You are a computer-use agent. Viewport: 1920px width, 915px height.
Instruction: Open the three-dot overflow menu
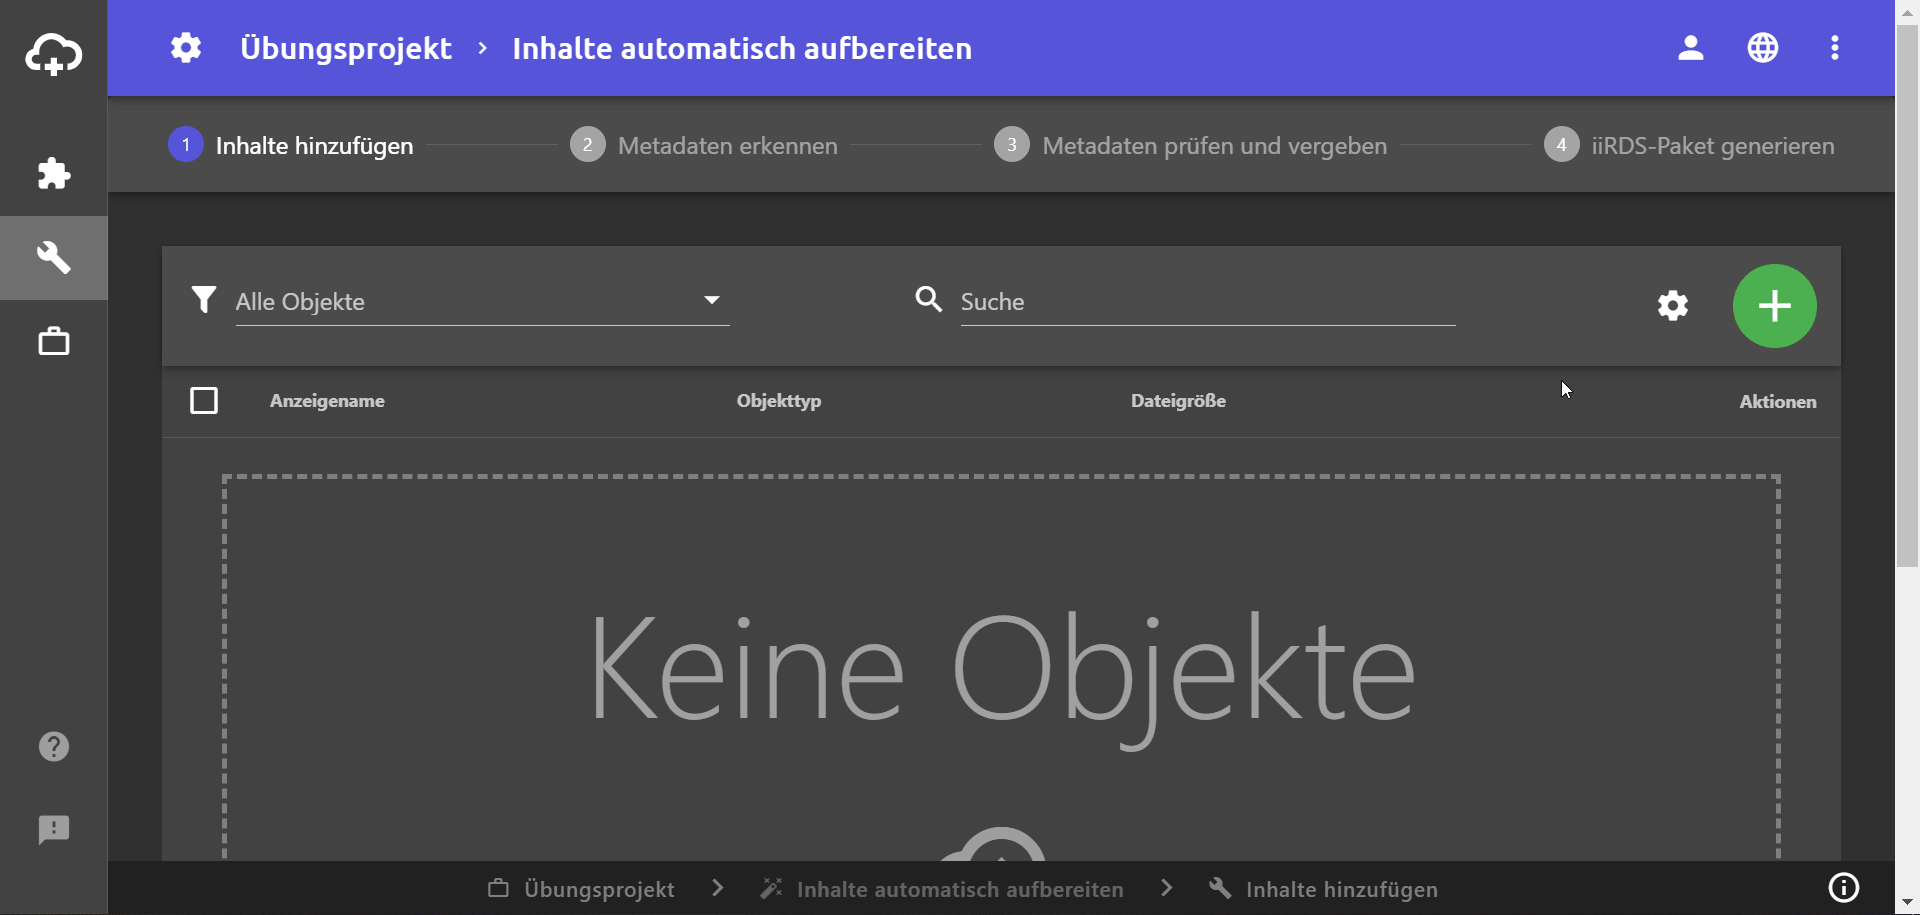pyautogui.click(x=1835, y=48)
